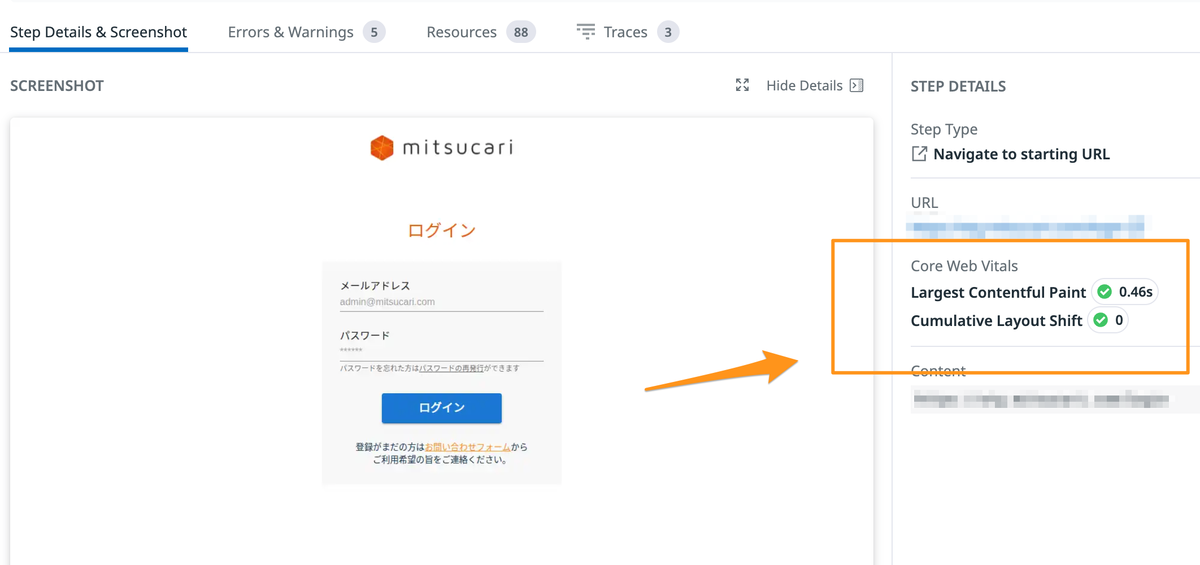Click the Resources count badge 88
The width and height of the screenshot is (1200, 565).
pyautogui.click(x=520, y=32)
